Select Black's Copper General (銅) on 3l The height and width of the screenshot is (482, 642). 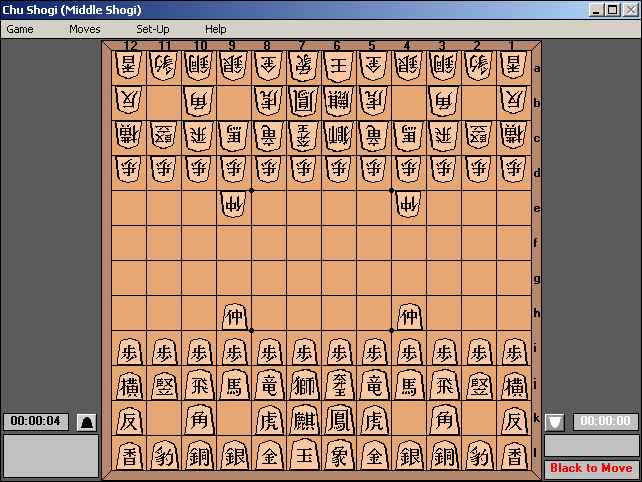443,455
